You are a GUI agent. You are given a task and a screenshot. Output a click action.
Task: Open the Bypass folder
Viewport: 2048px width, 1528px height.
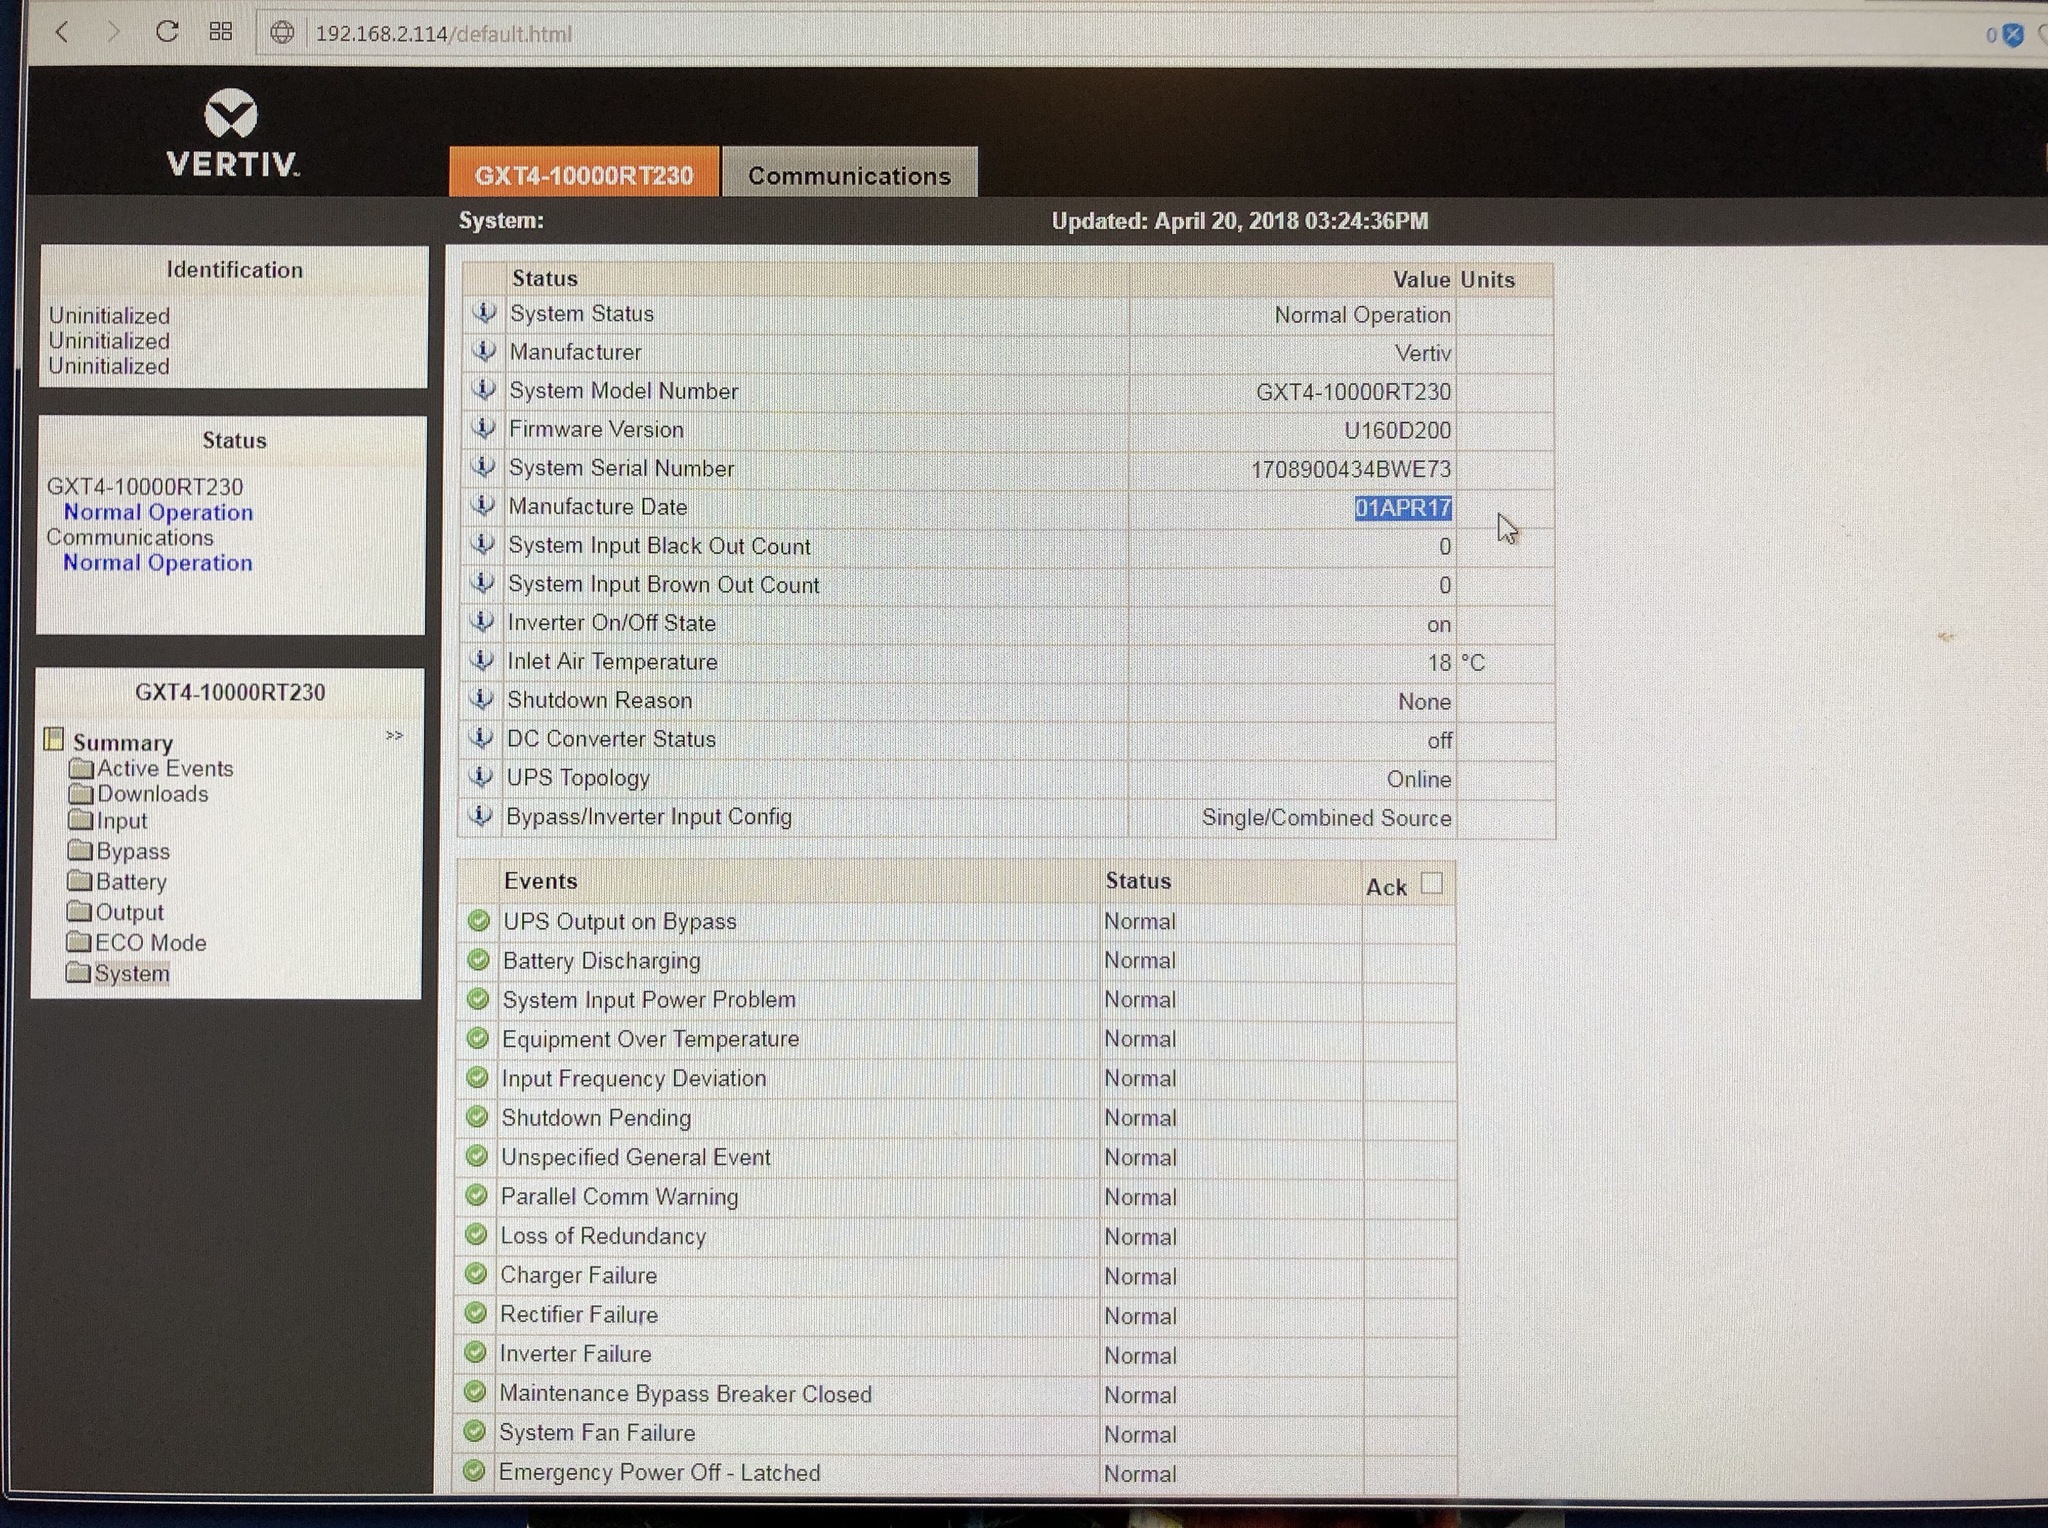133,852
